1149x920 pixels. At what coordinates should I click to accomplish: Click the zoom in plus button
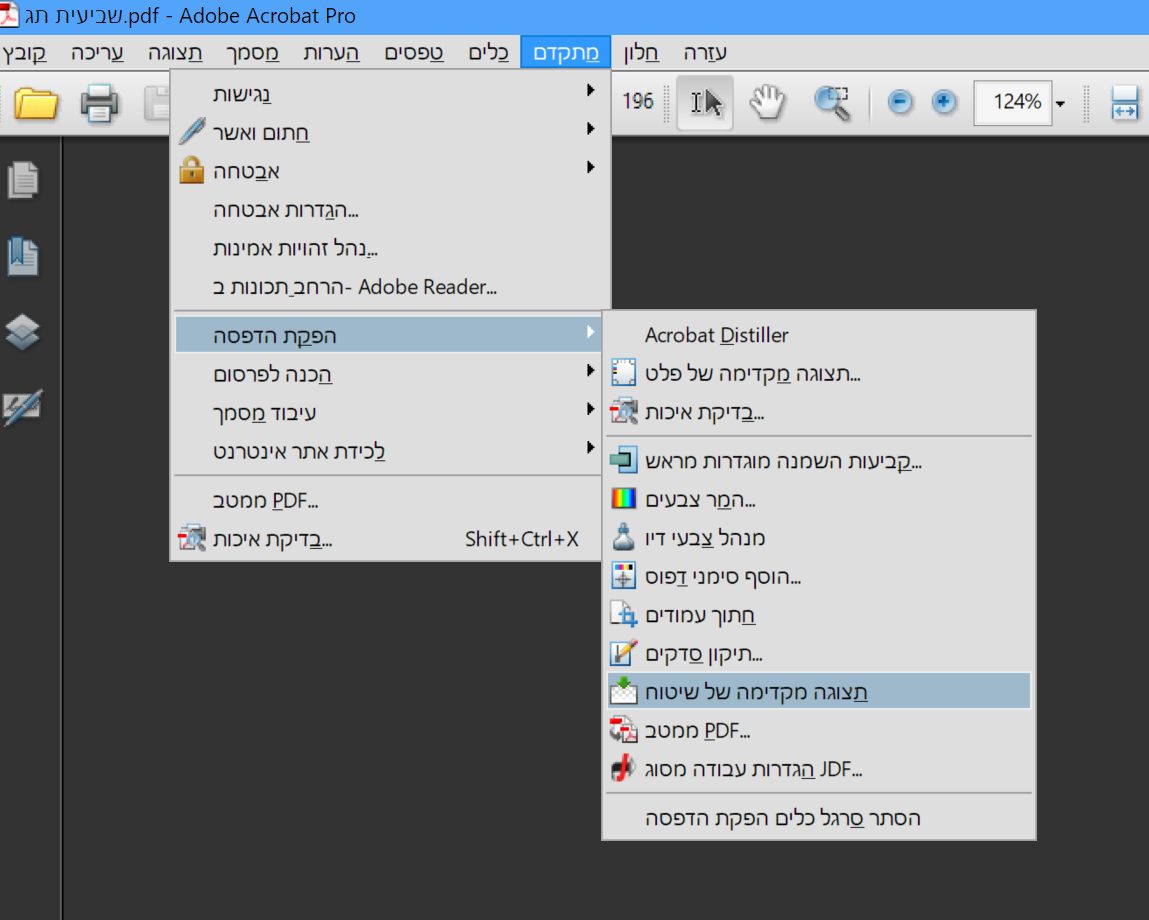pos(944,102)
